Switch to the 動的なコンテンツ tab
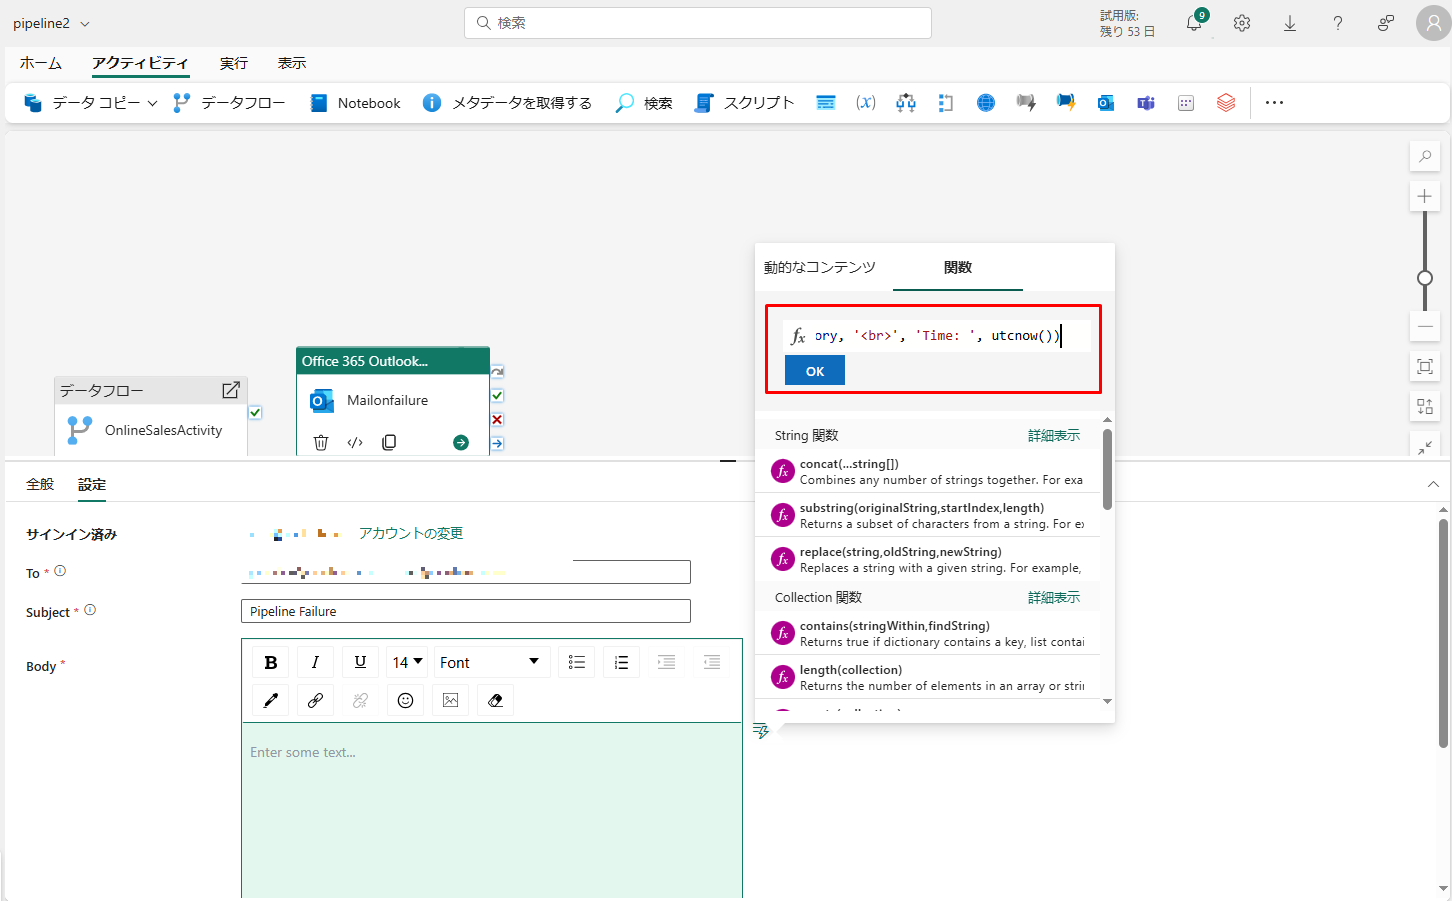The height and width of the screenshot is (901, 1452). tap(819, 267)
